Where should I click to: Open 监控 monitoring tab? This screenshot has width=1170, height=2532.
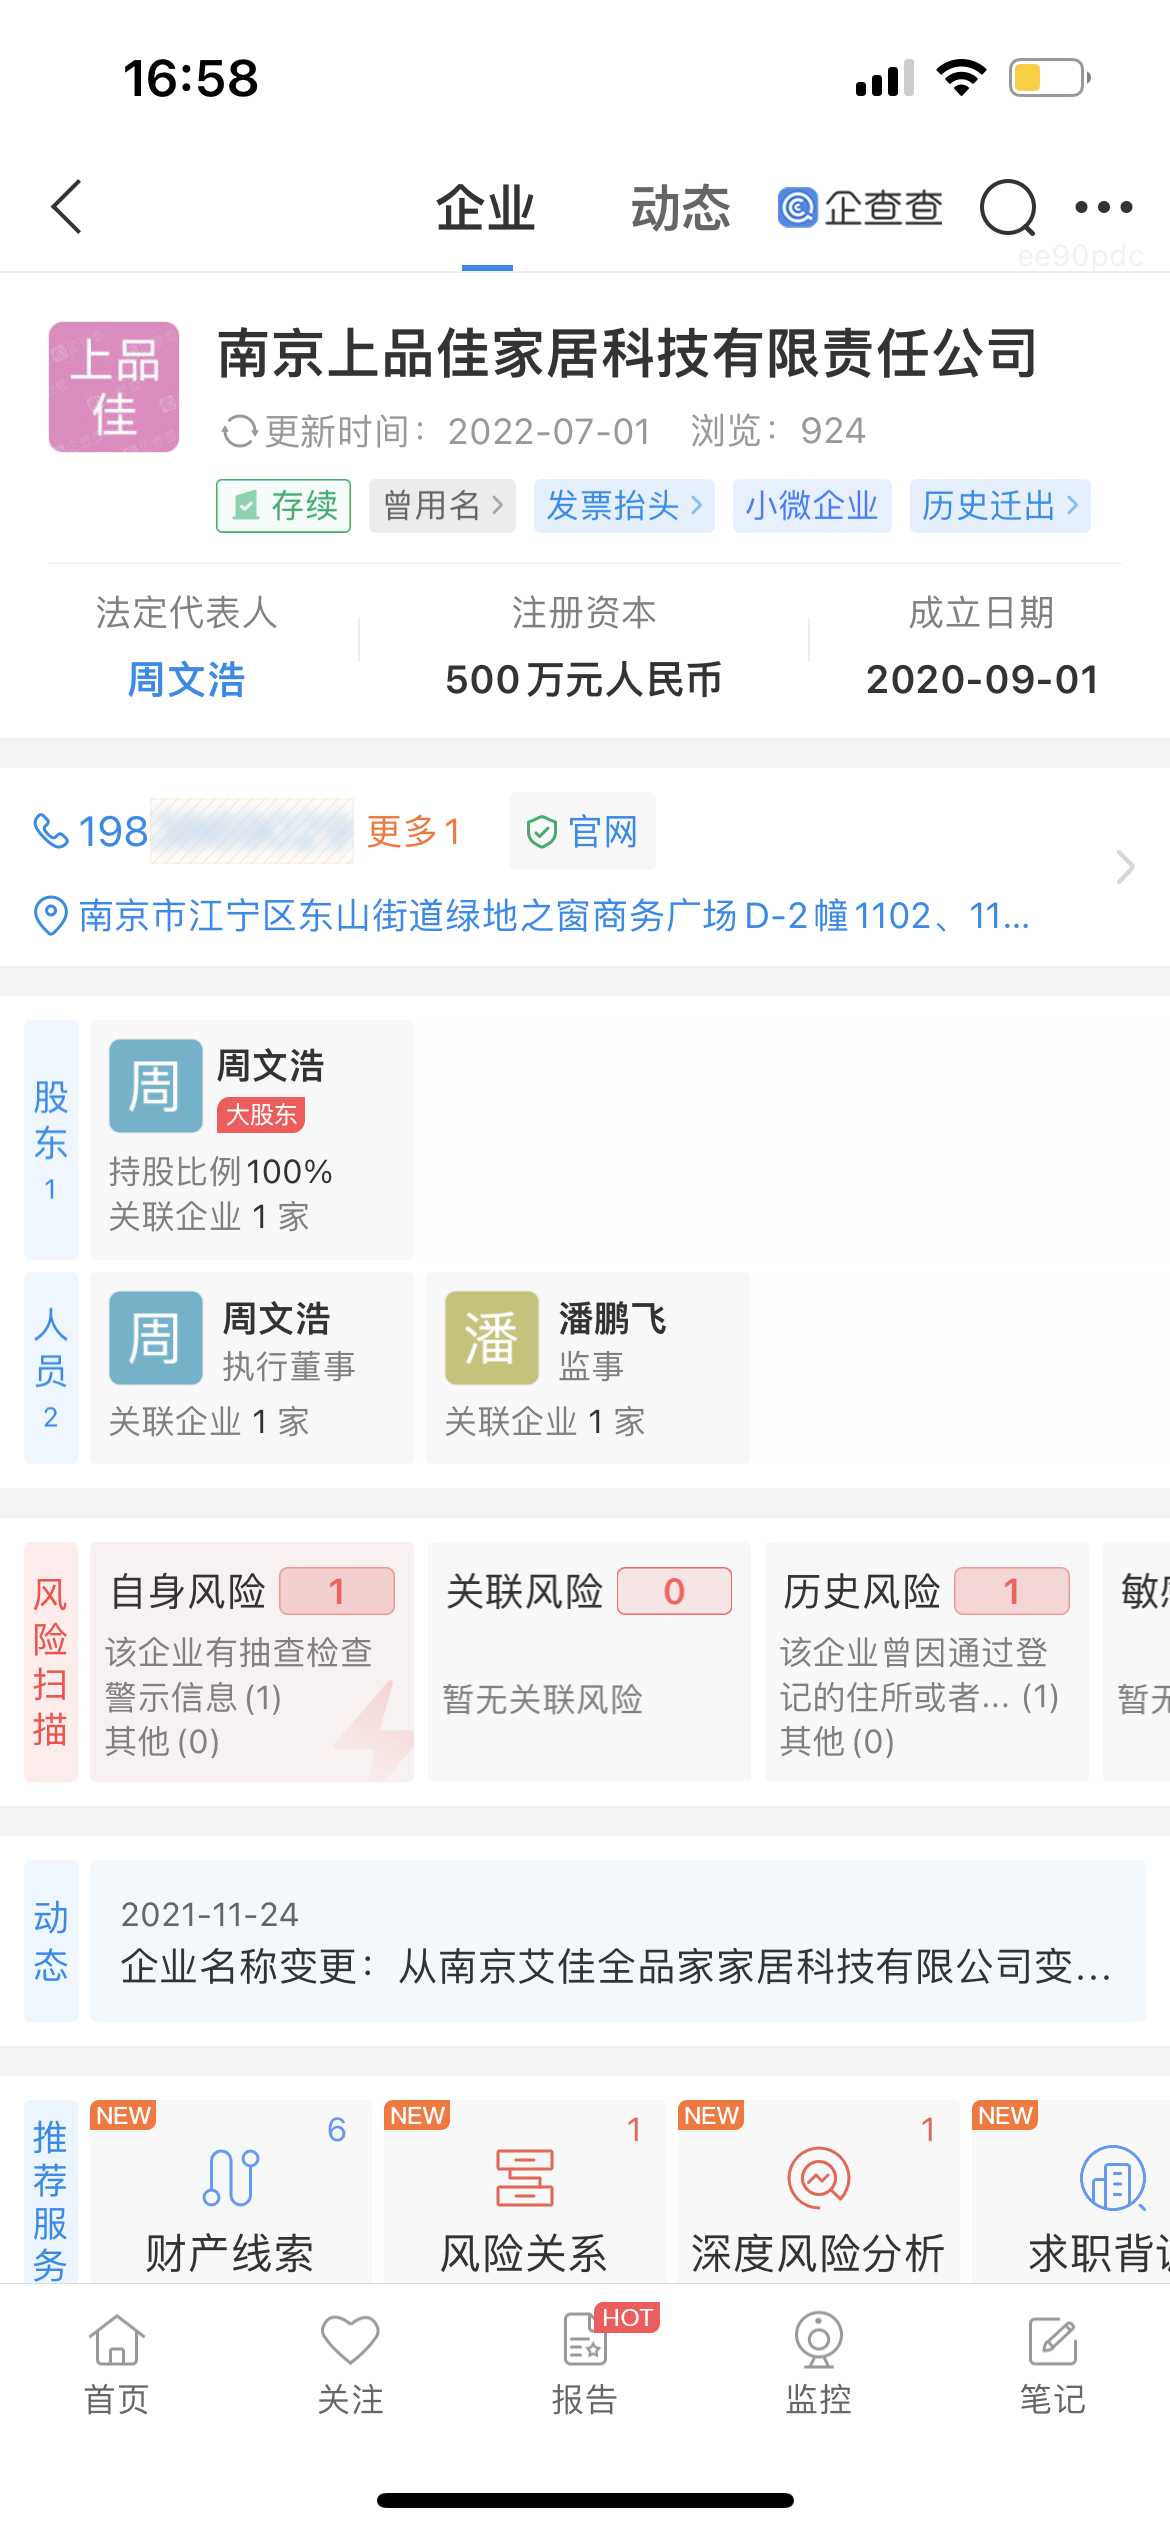point(818,2364)
